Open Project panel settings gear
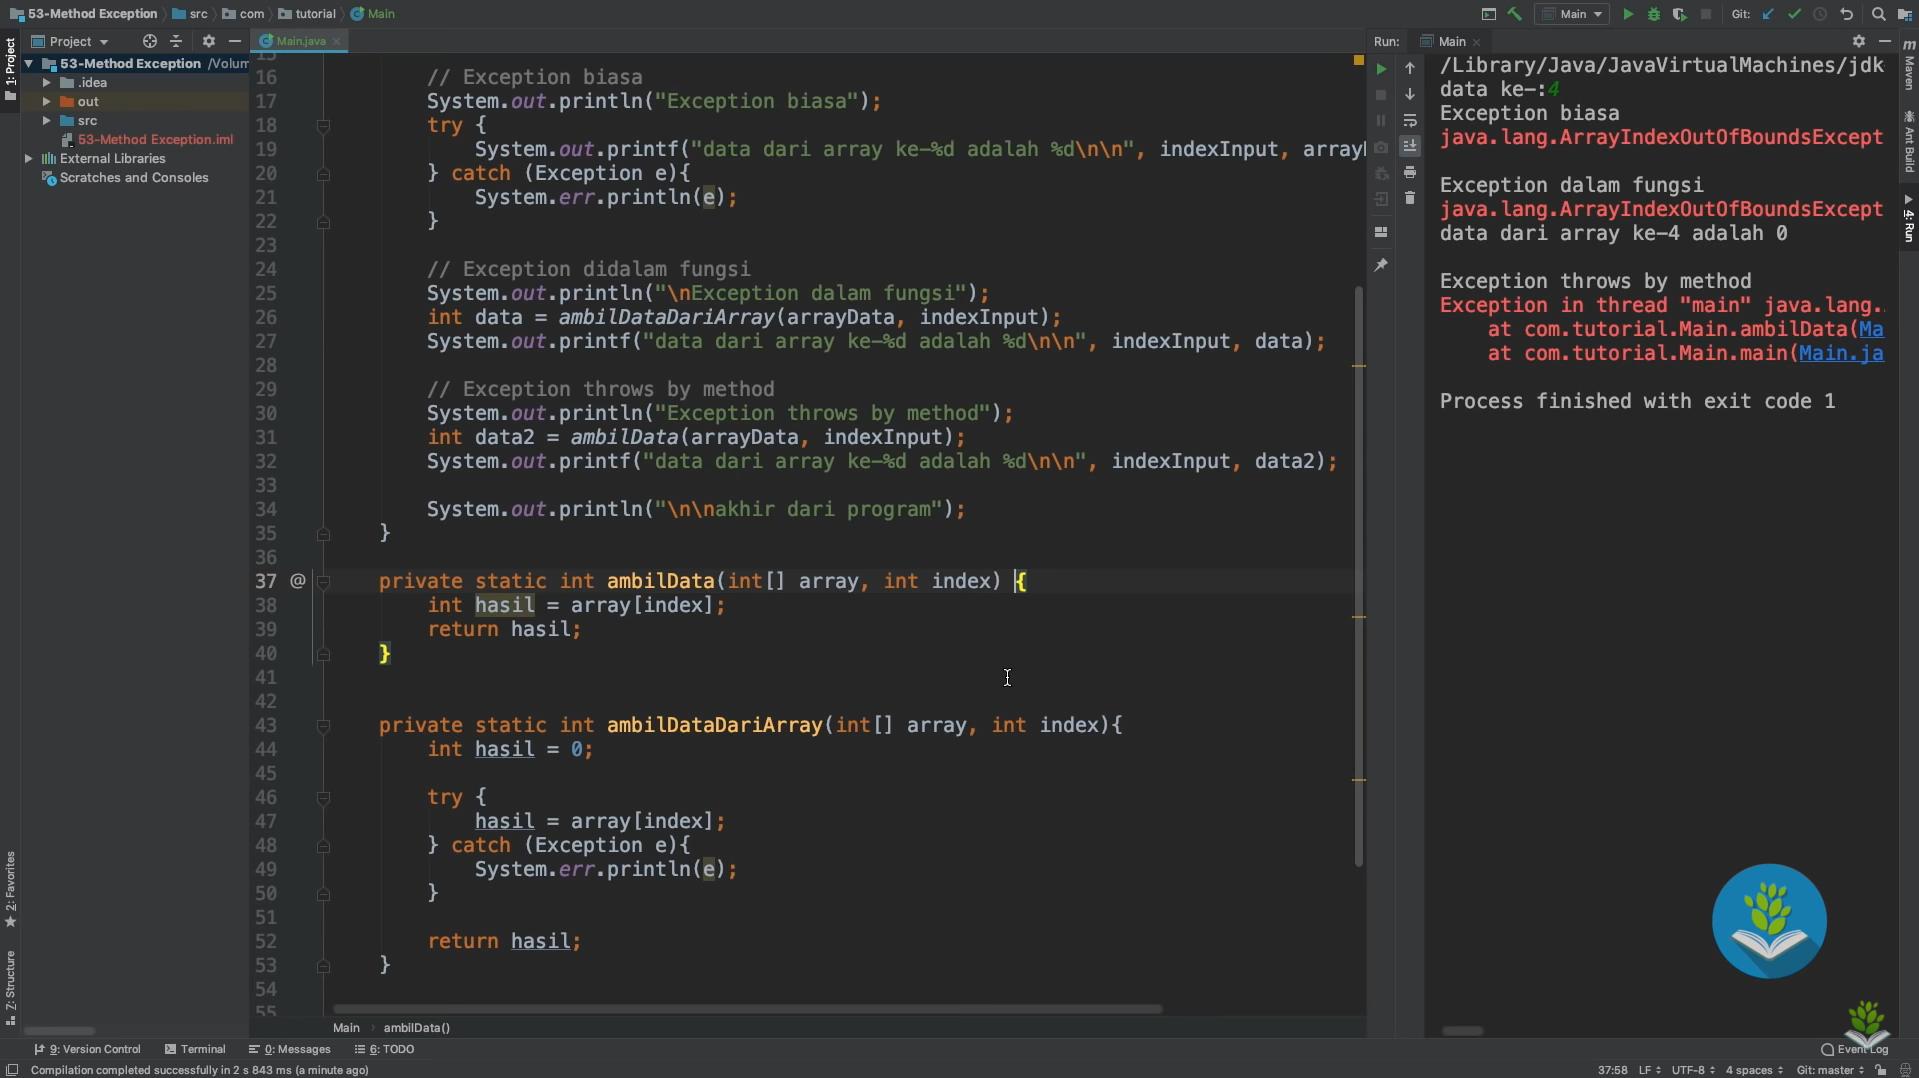The image size is (1919, 1078). 208,41
